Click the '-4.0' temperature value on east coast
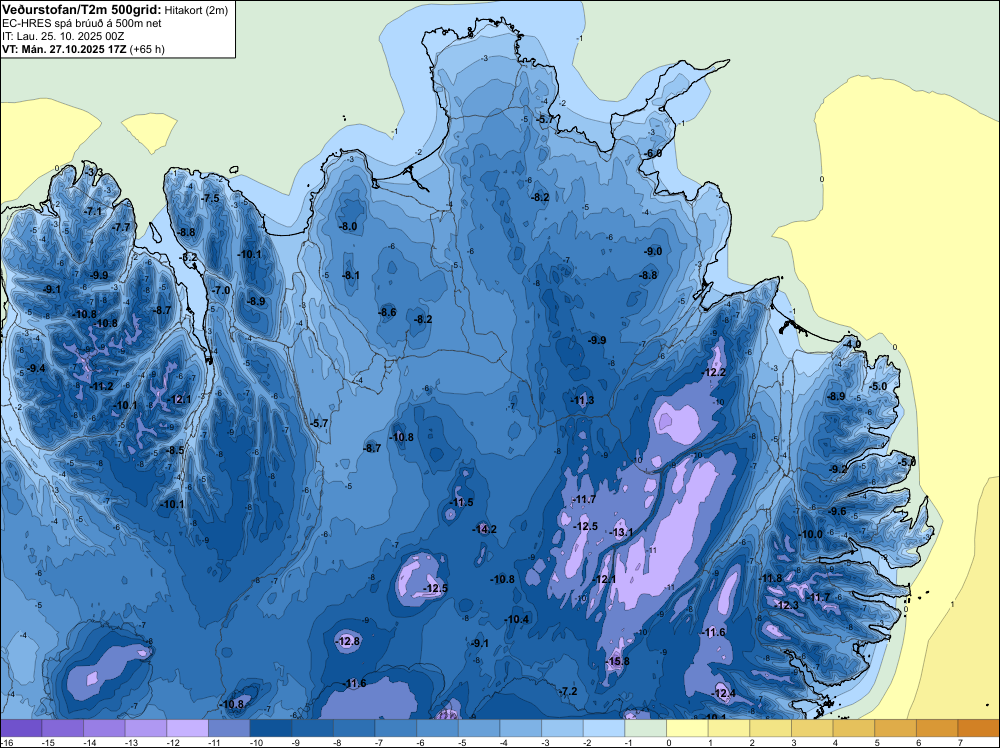 (851, 344)
